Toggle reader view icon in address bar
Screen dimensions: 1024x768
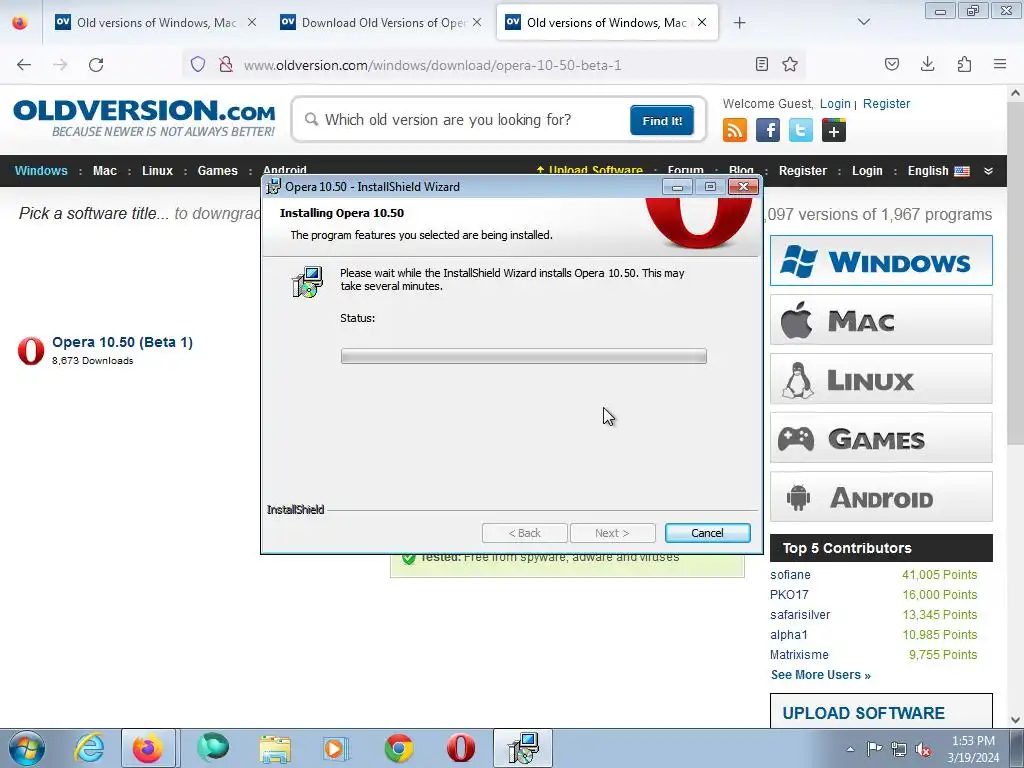761,64
